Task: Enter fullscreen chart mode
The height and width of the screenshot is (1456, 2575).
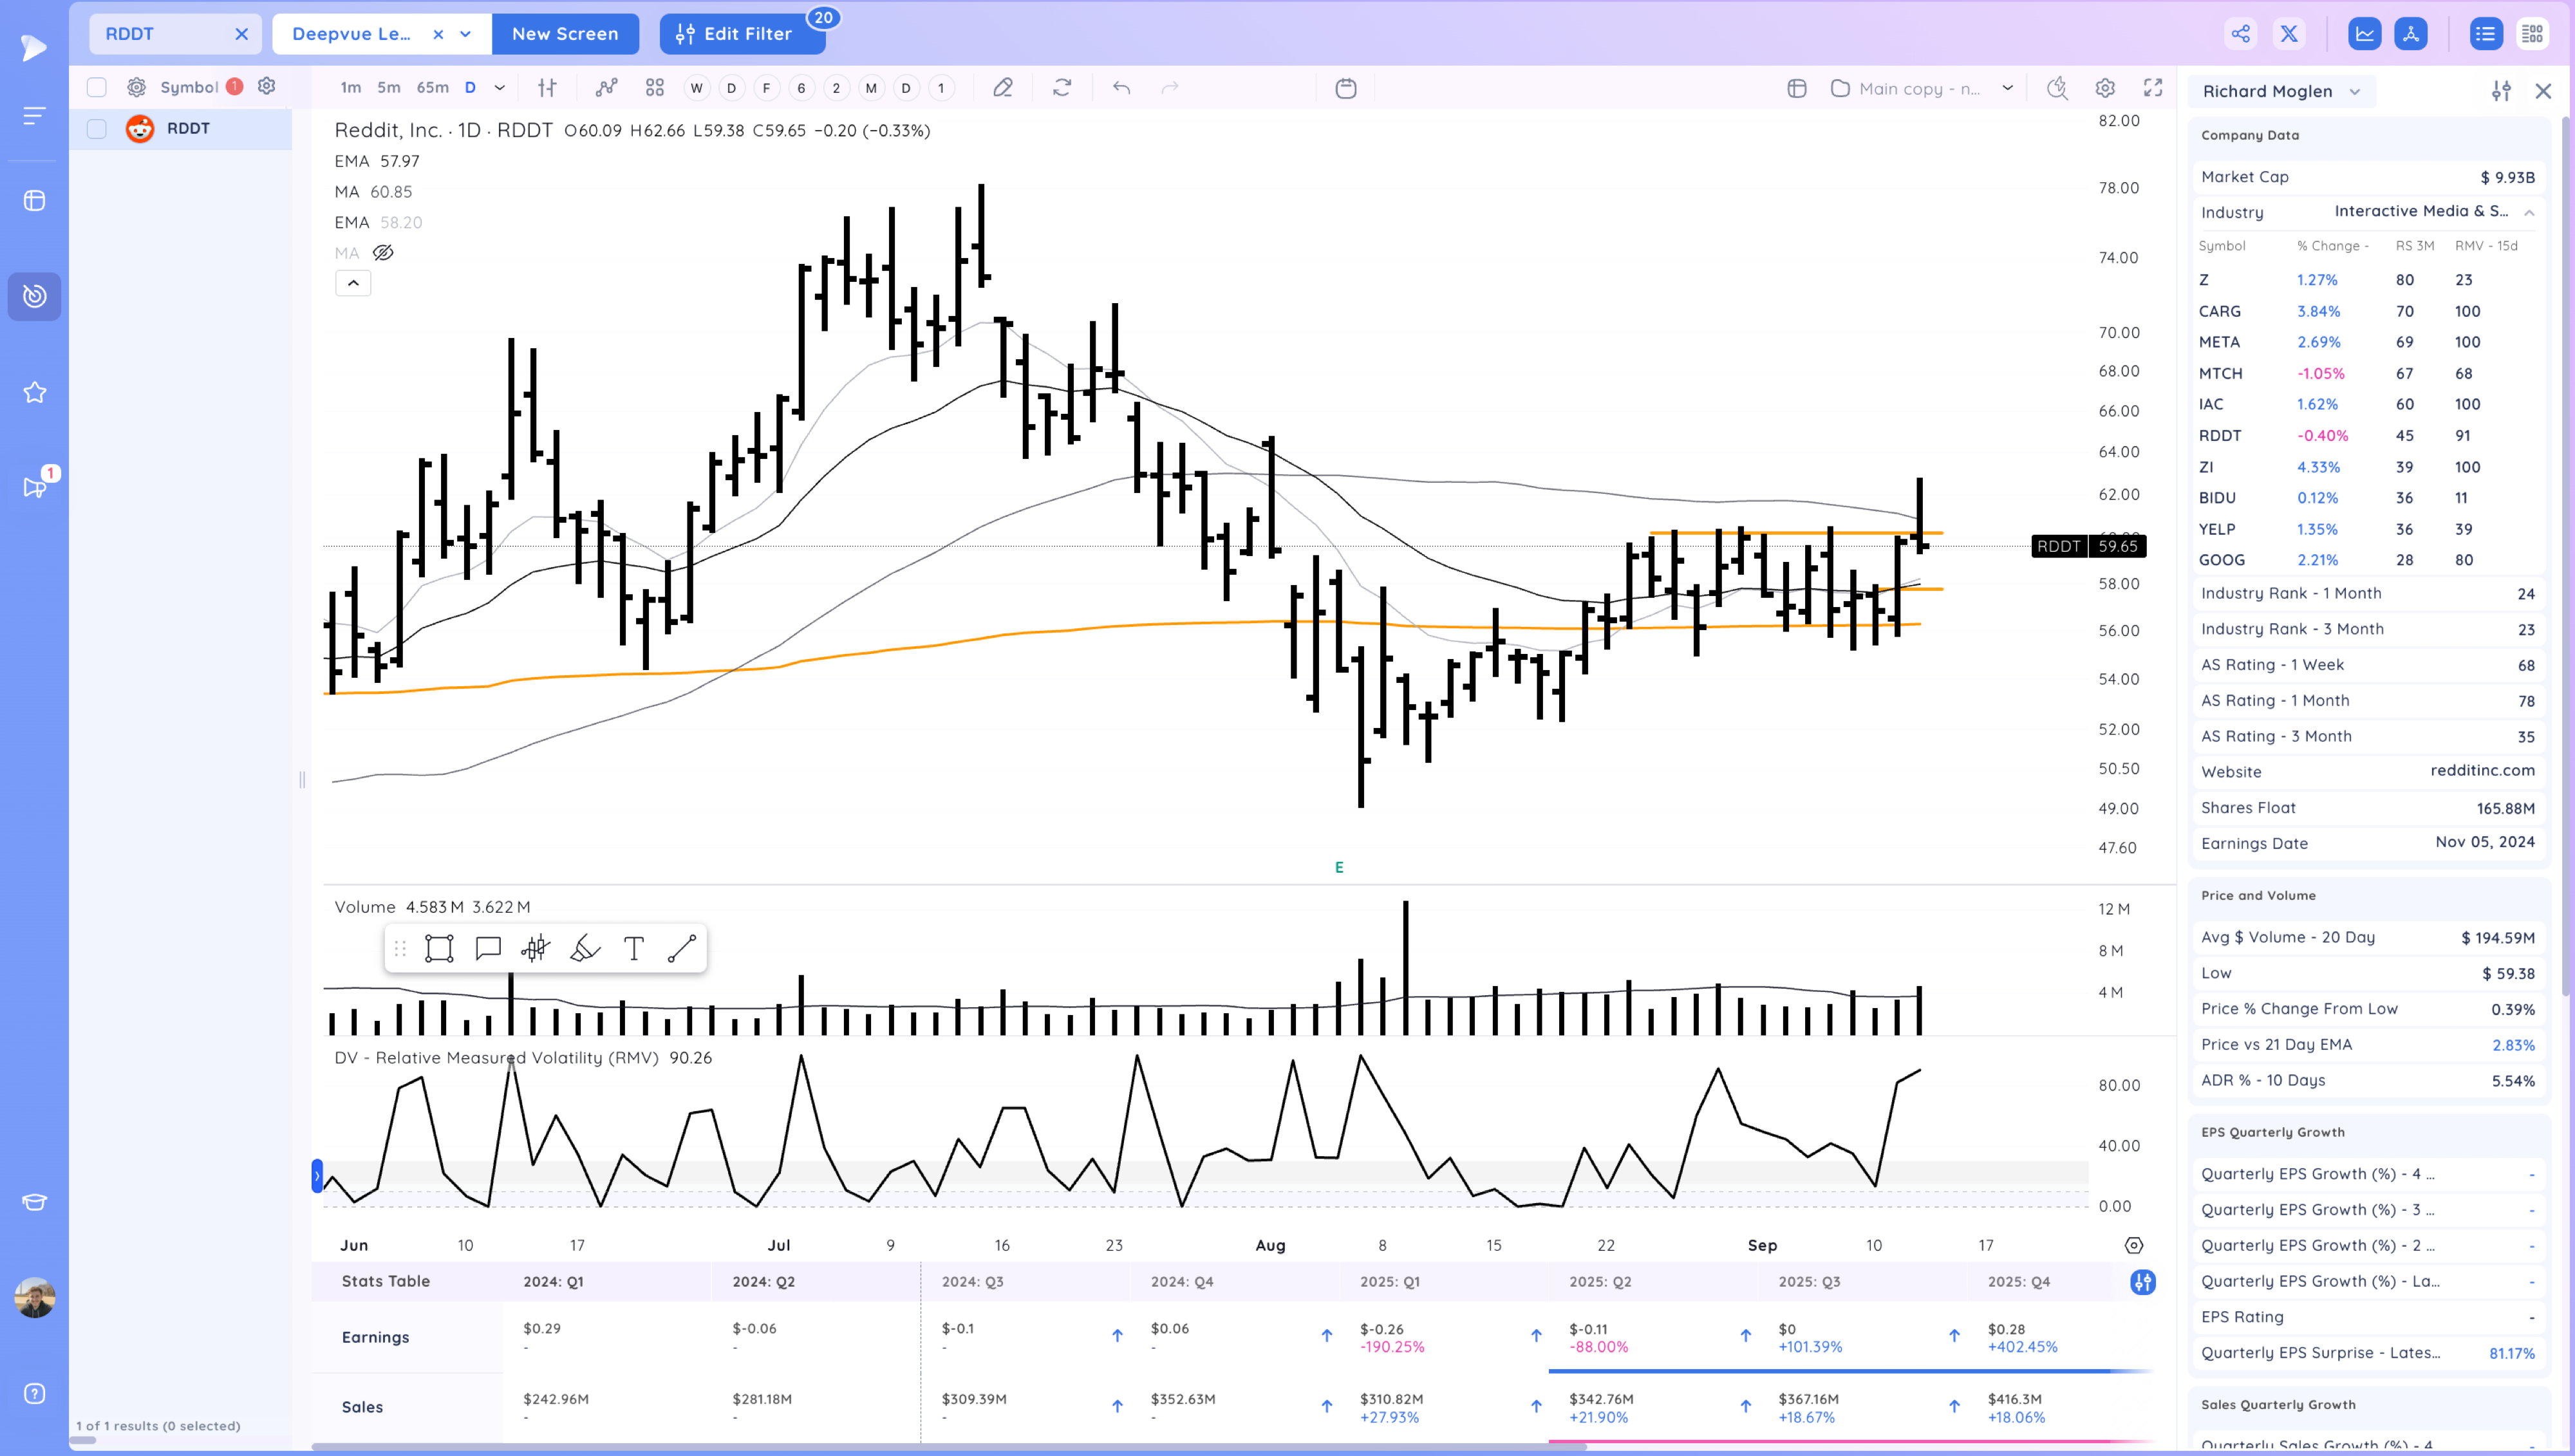Action: tap(2153, 88)
